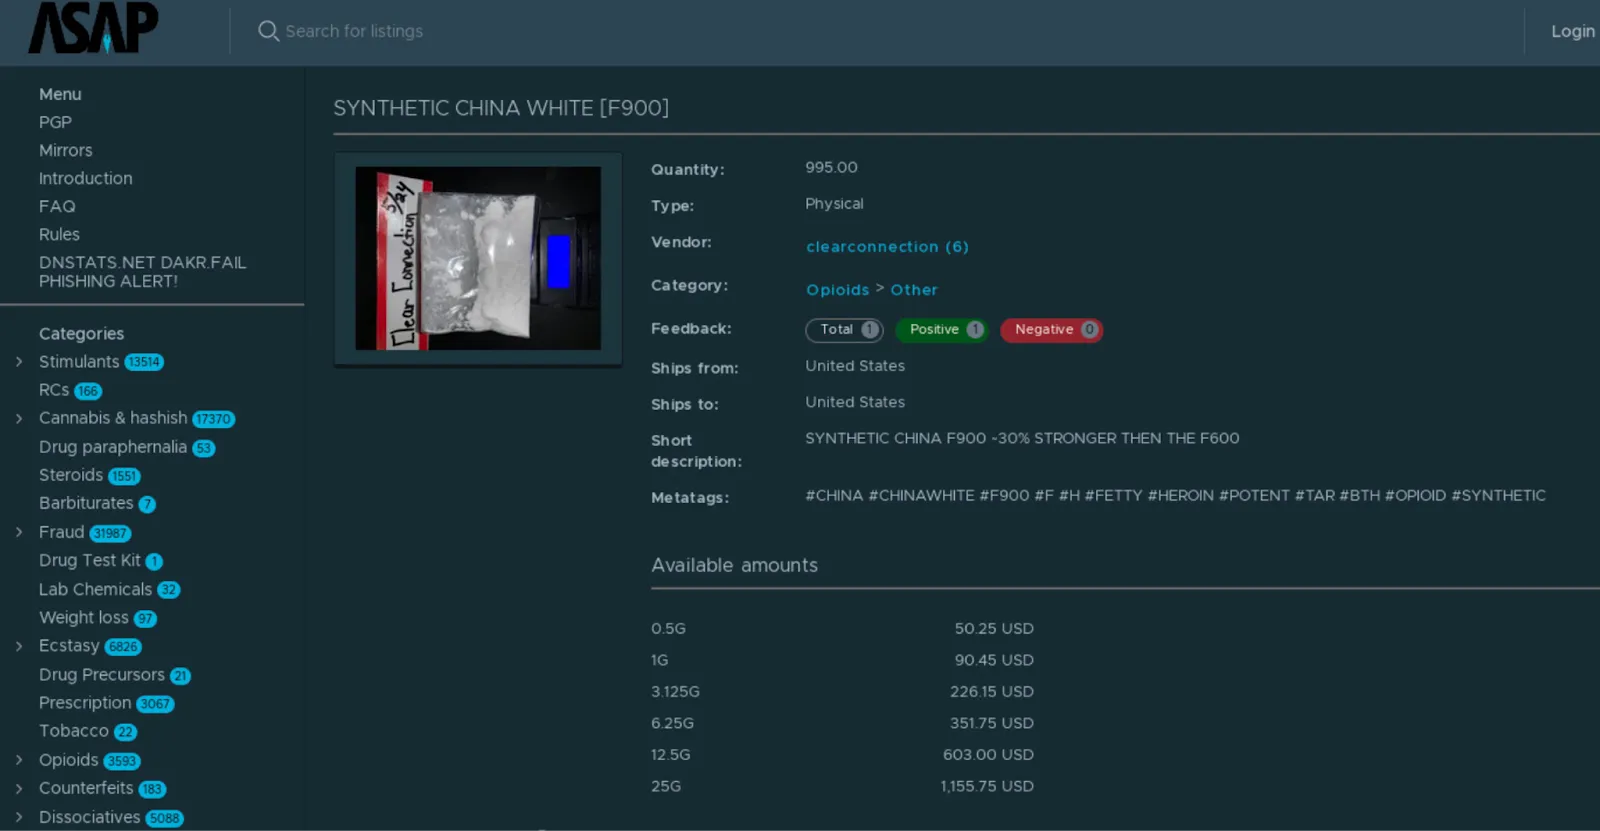Expand the Fraud category arrow
The height and width of the screenshot is (831, 1600).
tap(19, 532)
